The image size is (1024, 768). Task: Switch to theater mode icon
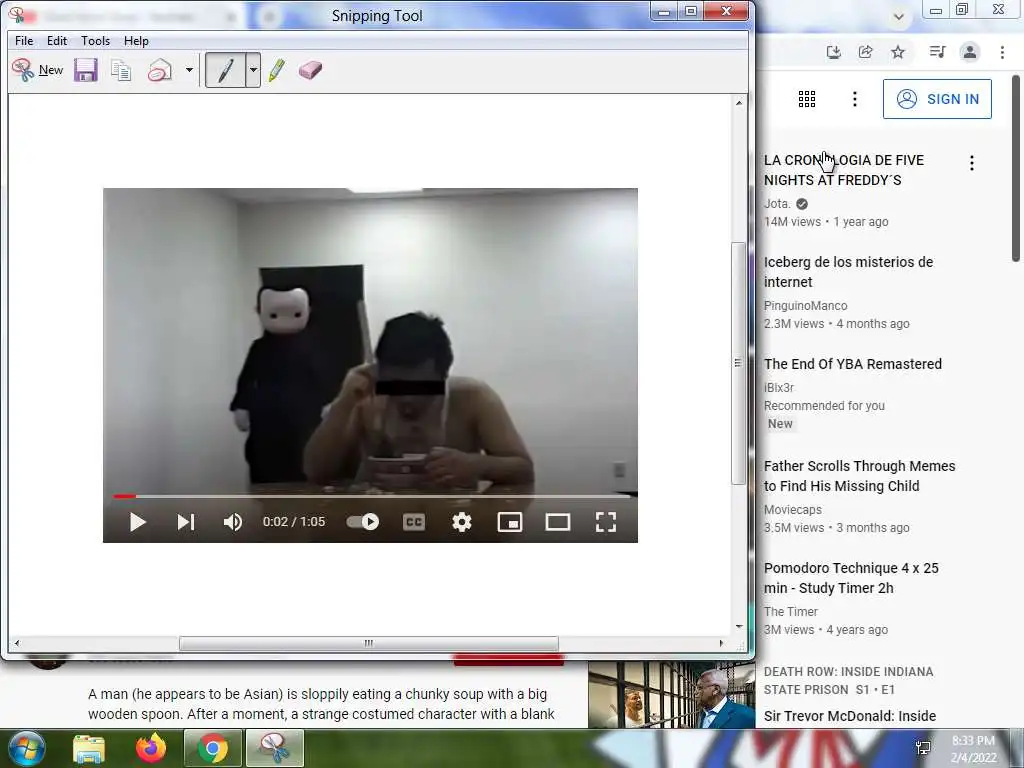click(x=558, y=522)
